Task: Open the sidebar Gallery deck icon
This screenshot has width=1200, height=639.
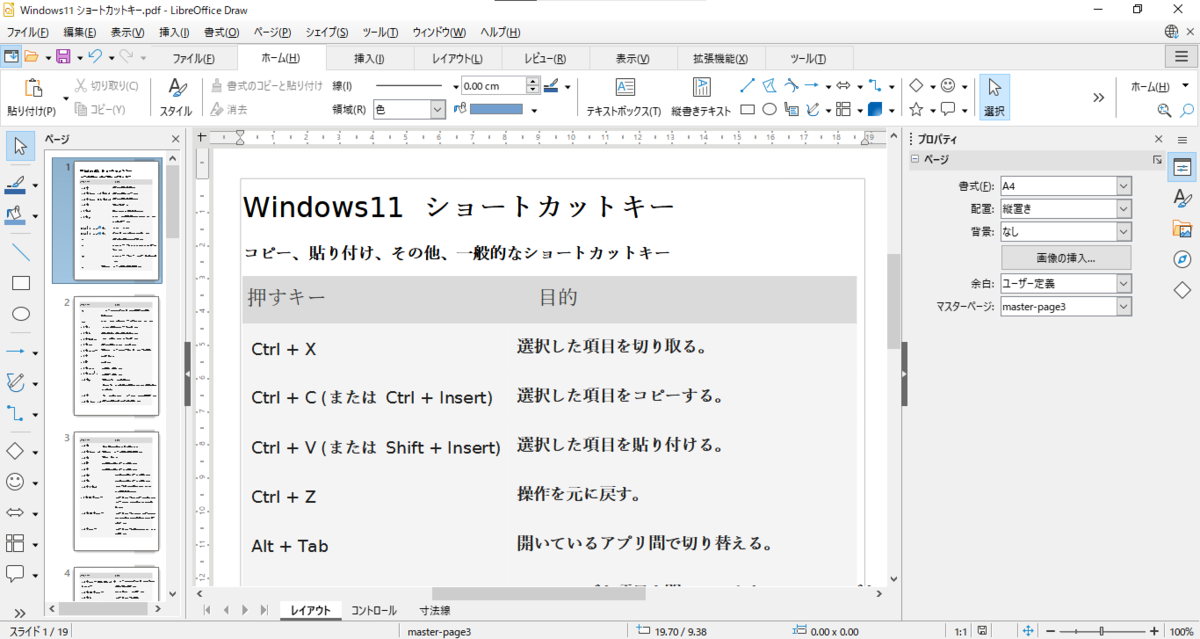Action: click(x=1182, y=228)
